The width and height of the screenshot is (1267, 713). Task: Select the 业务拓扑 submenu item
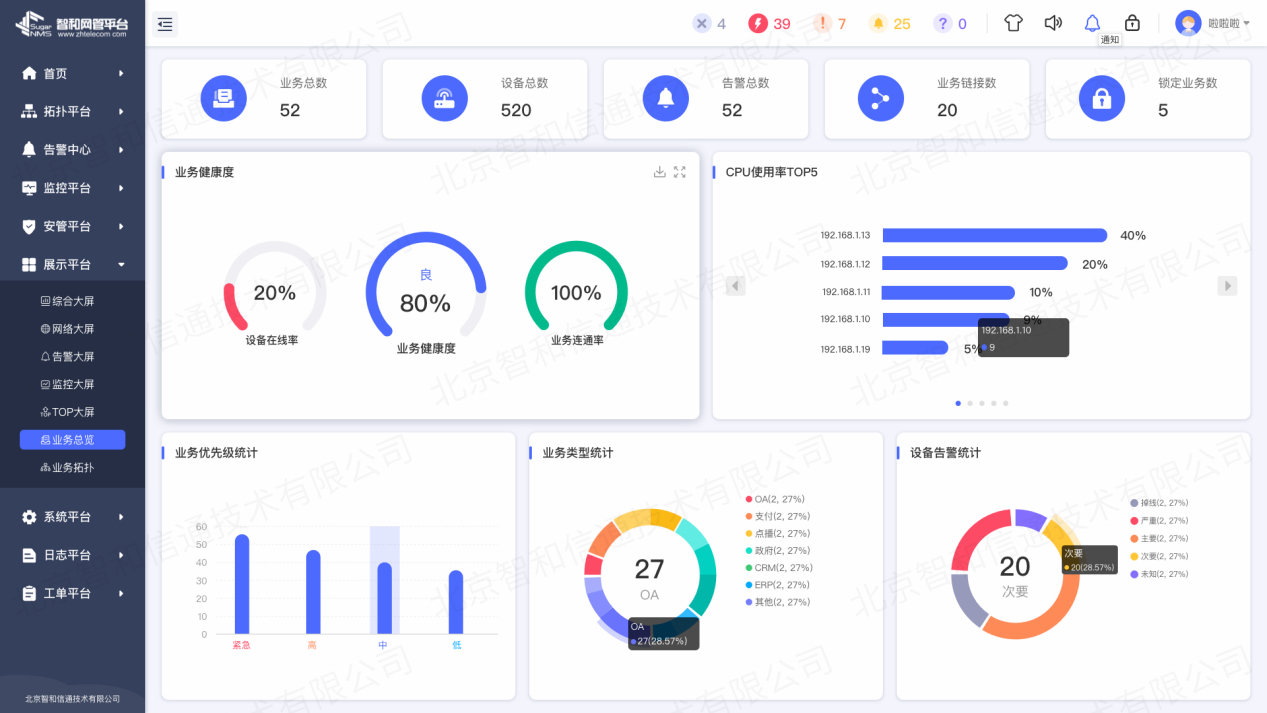point(72,468)
